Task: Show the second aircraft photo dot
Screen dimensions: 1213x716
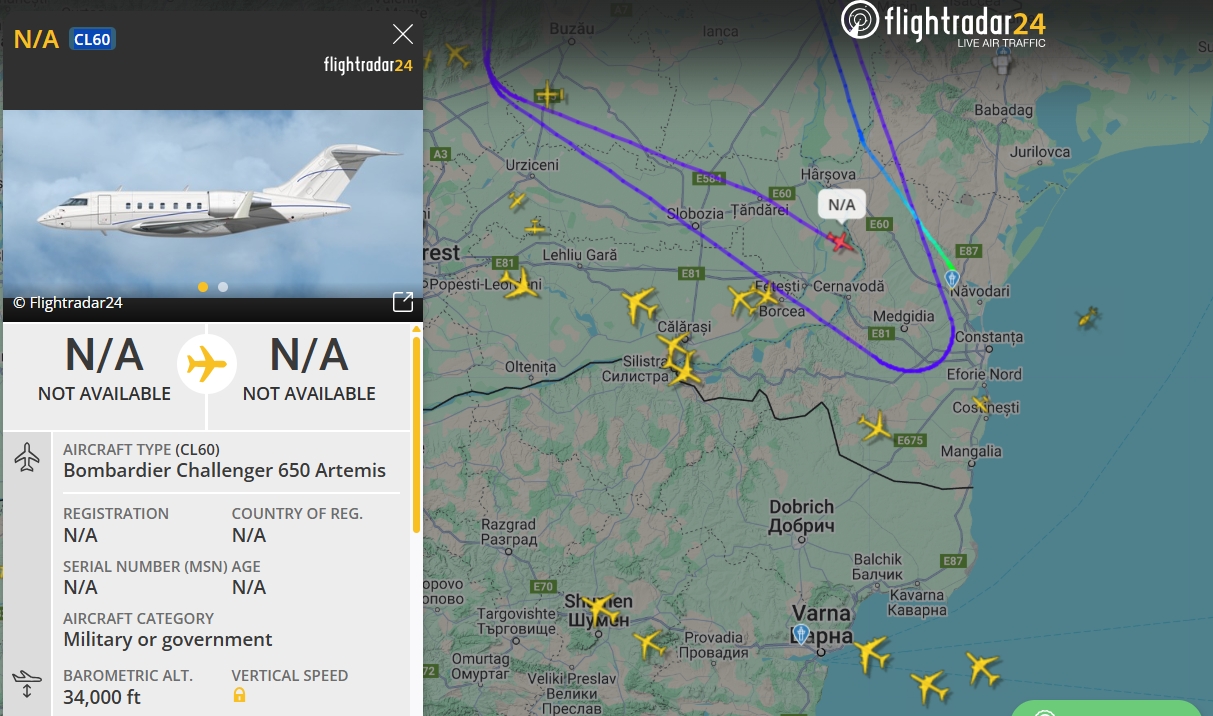Action: click(x=223, y=287)
